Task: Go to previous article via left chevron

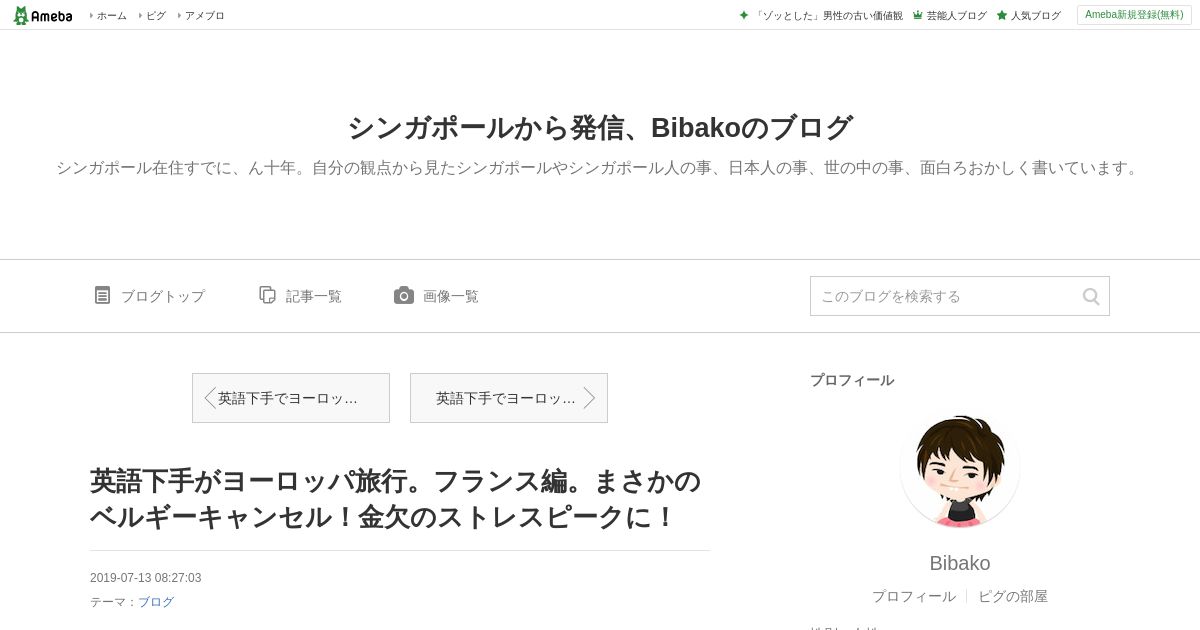Action: point(210,398)
